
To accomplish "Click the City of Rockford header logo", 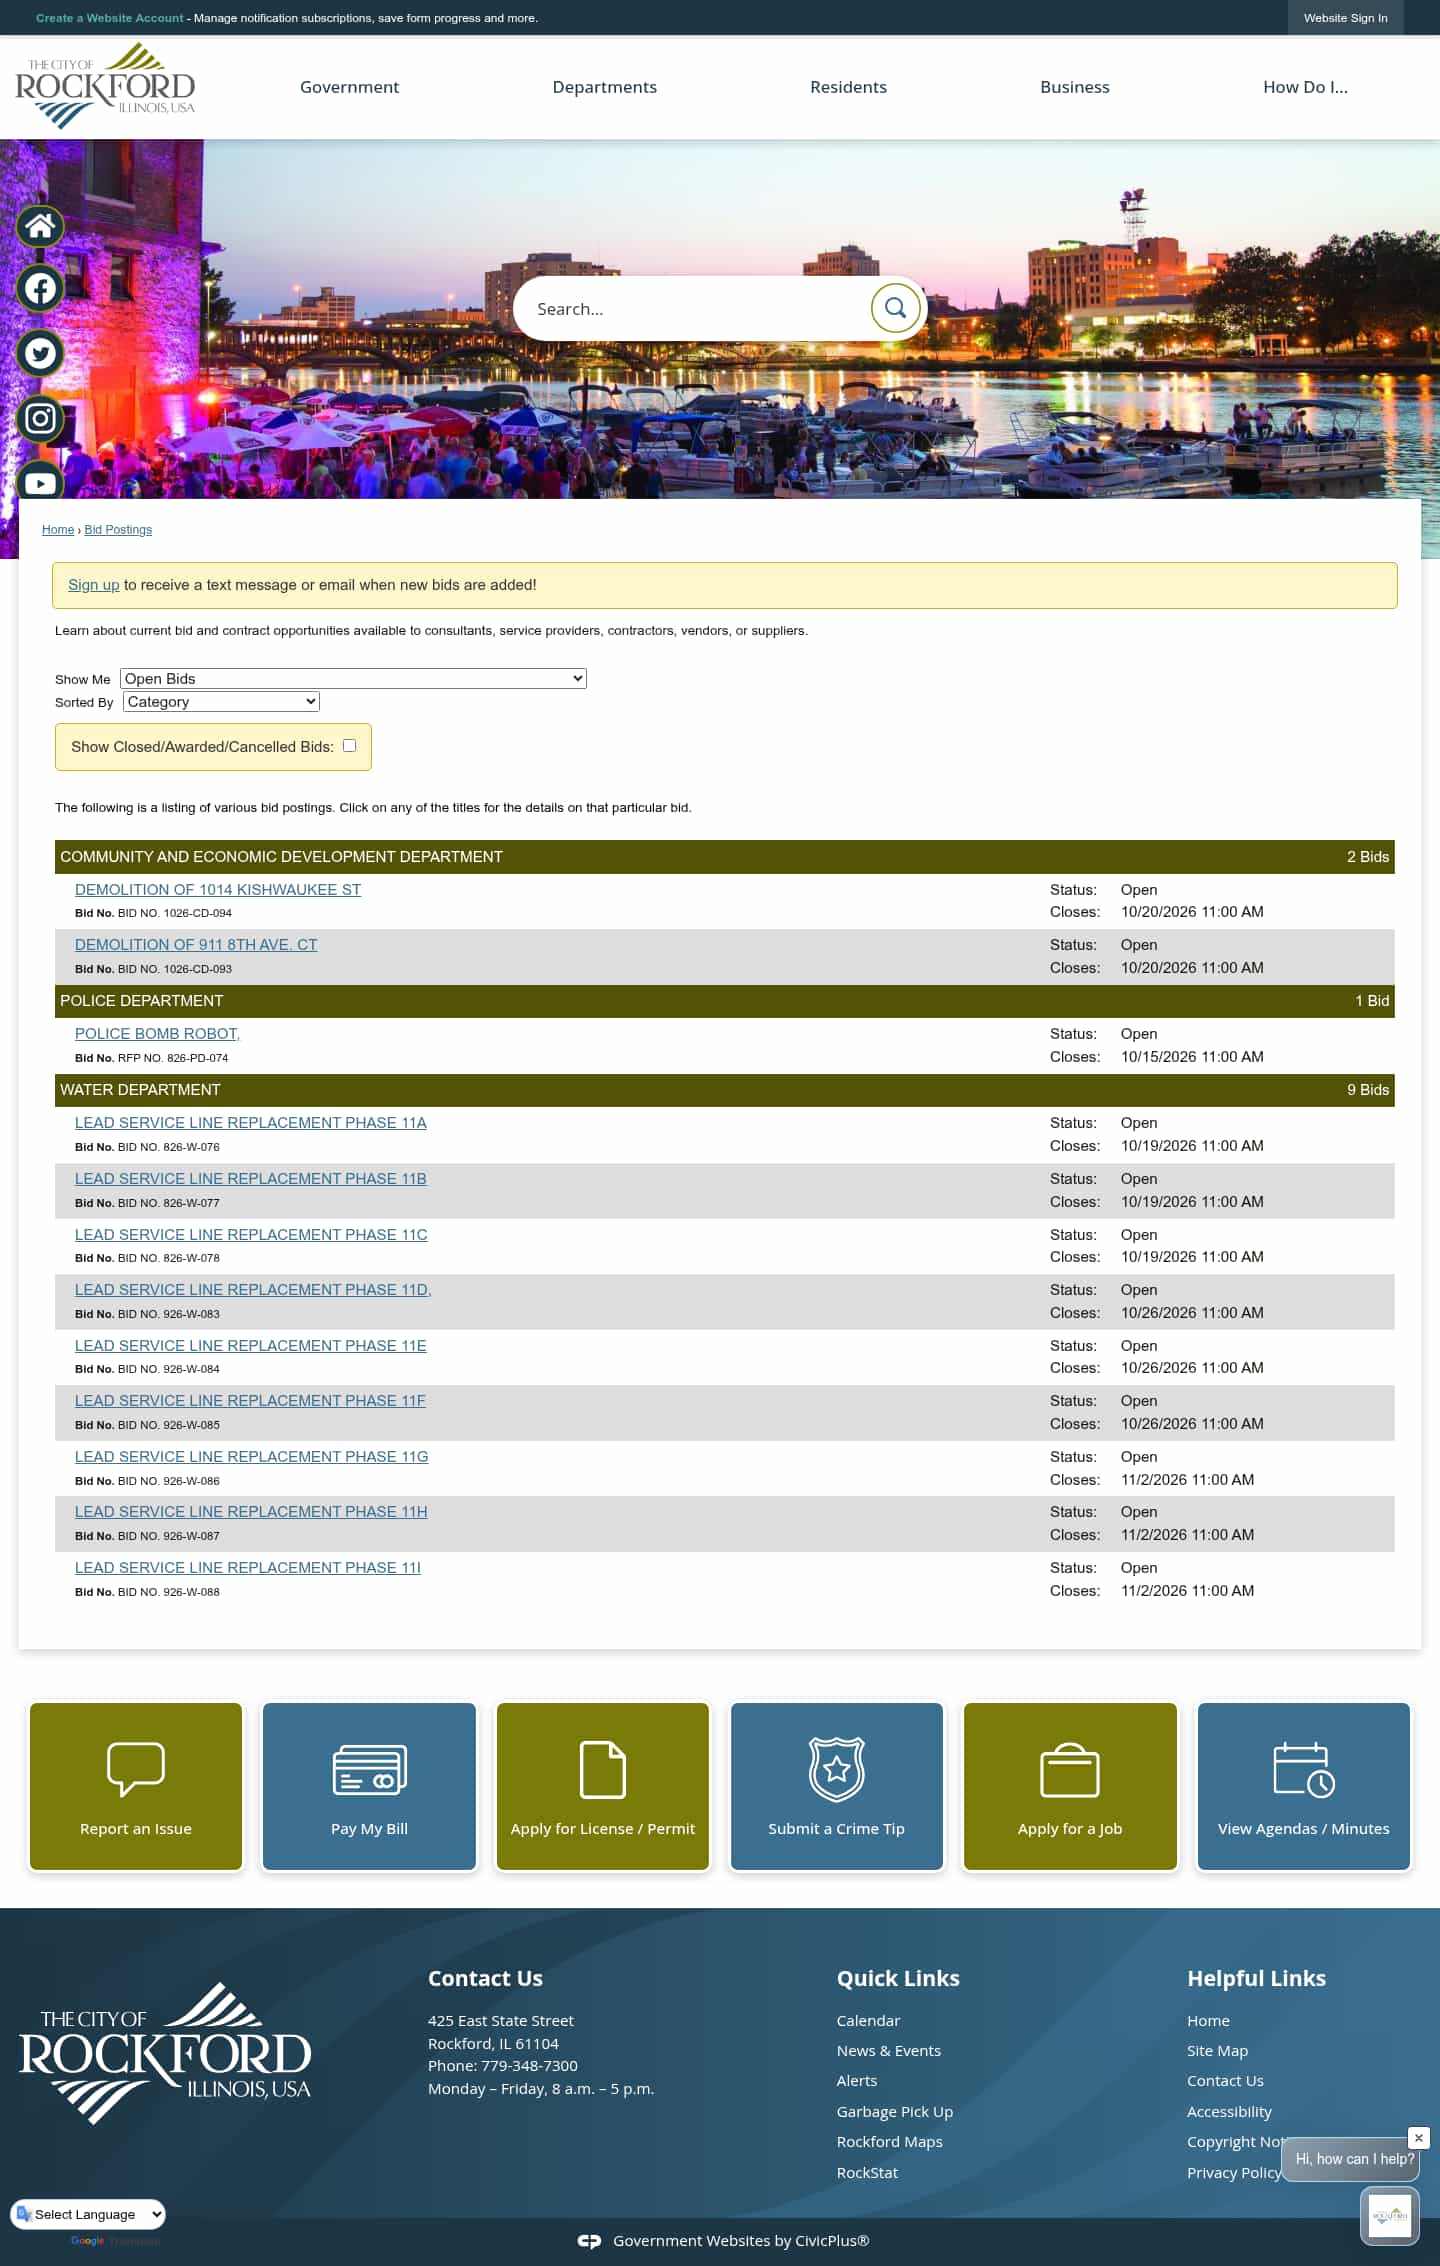I will (x=105, y=87).
